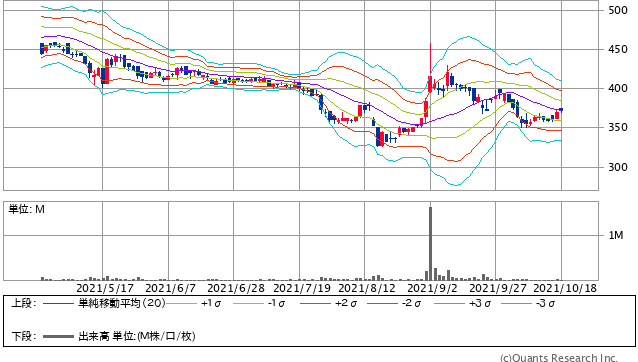Click the green +1σ legend line
Viewport: 638px width, 362px height.
click(181, 303)
